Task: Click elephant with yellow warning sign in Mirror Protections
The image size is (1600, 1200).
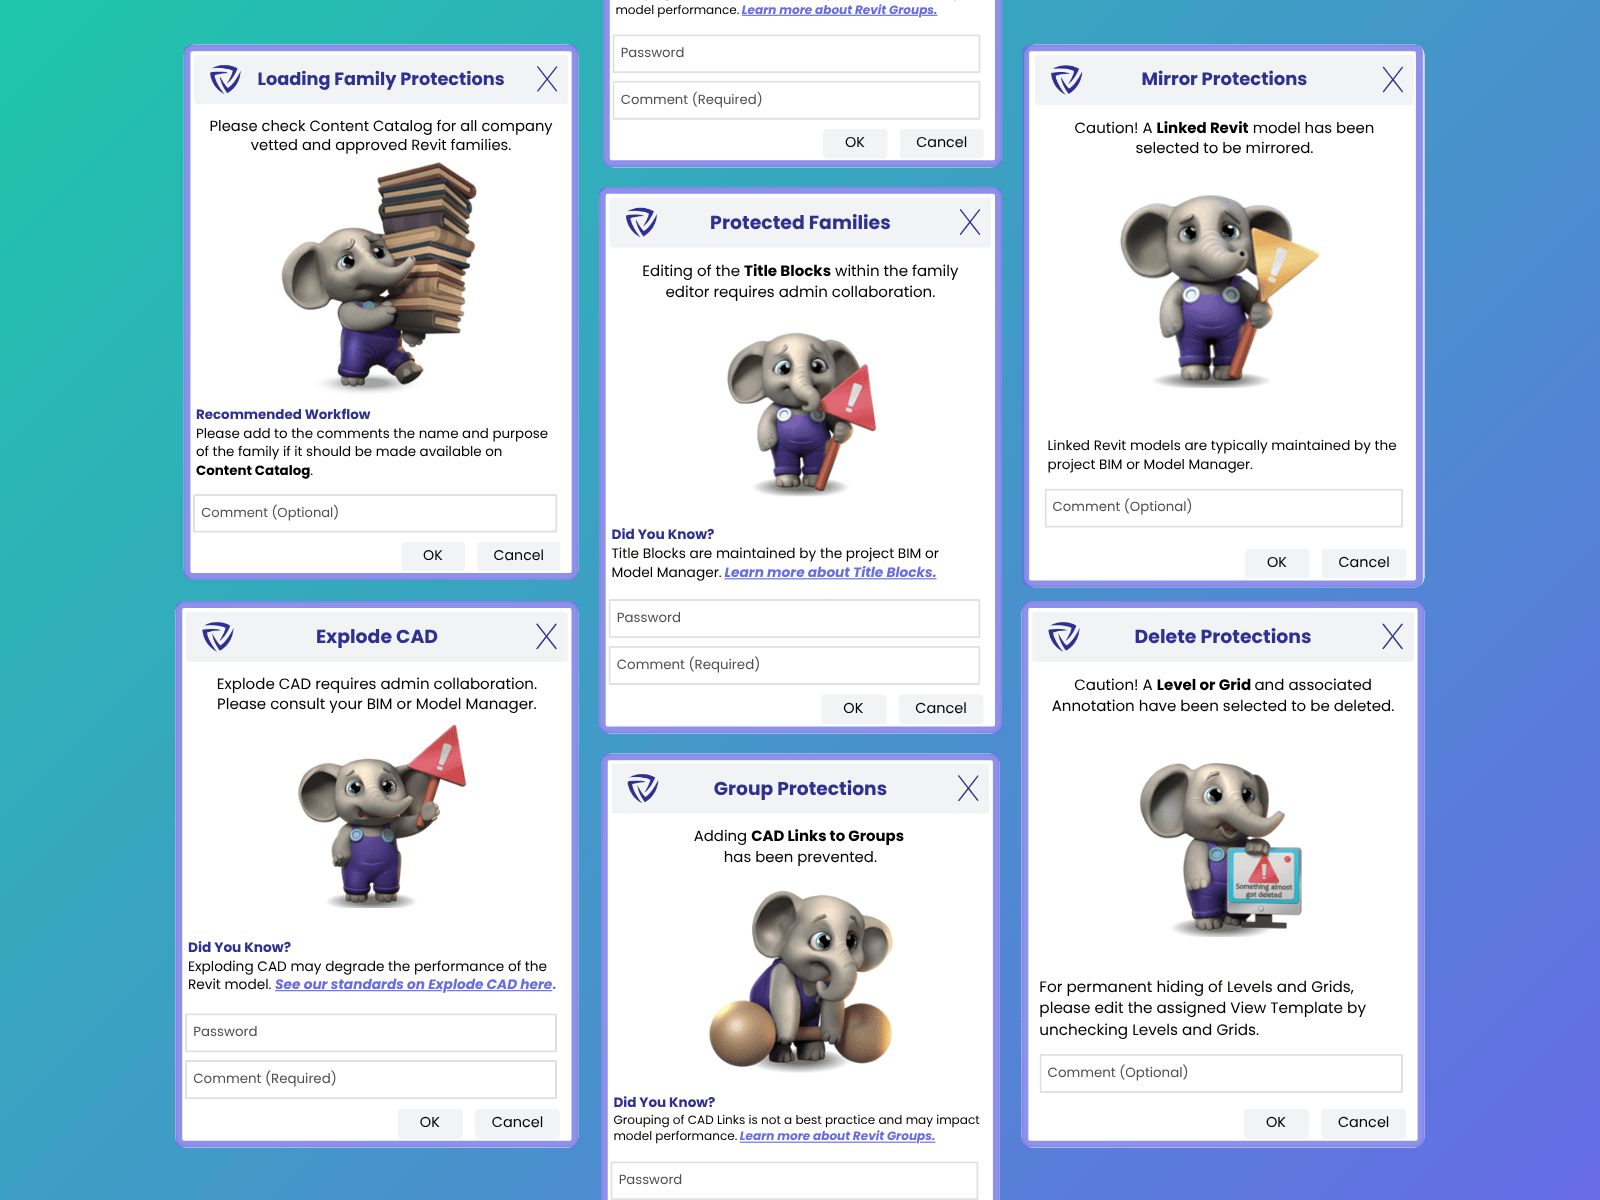Action: [1218, 290]
